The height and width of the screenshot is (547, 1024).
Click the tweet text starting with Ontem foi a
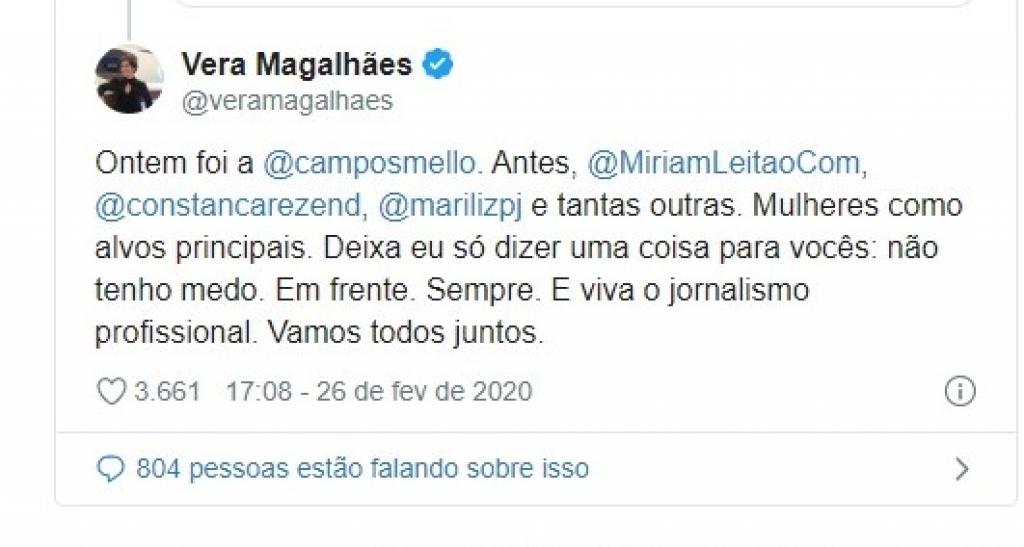click(529, 248)
